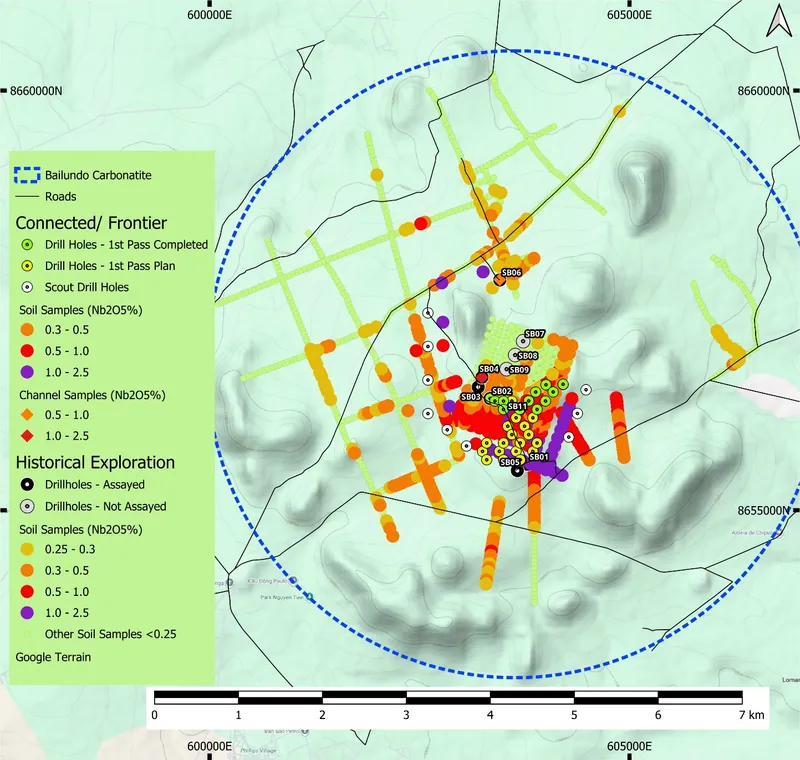Click the Google Terrain legend text
The width and height of the screenshot is (800, 760).
[x=53, y=657]
